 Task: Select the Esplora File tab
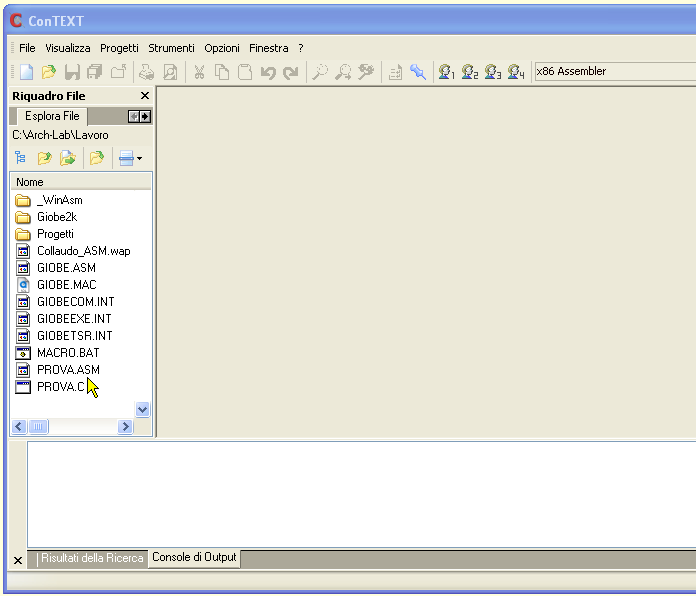coord(52,116)
